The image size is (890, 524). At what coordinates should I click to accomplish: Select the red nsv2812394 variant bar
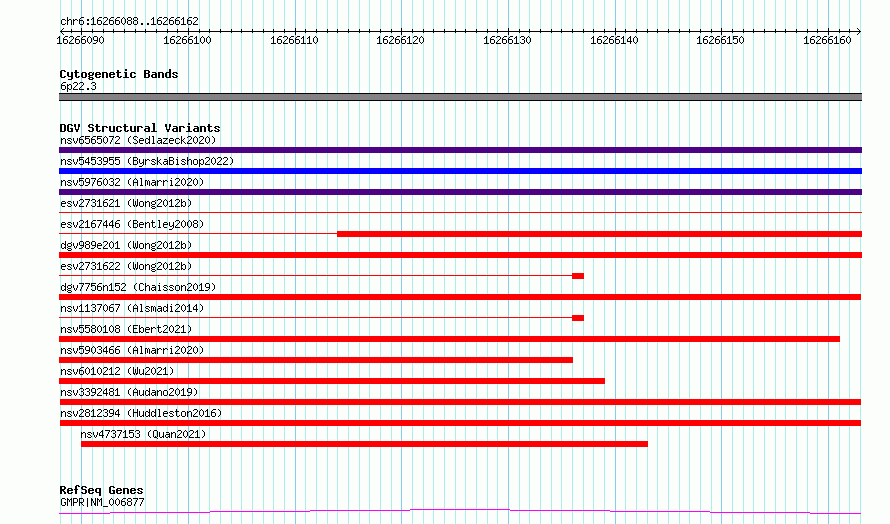(x=460, y=423)
